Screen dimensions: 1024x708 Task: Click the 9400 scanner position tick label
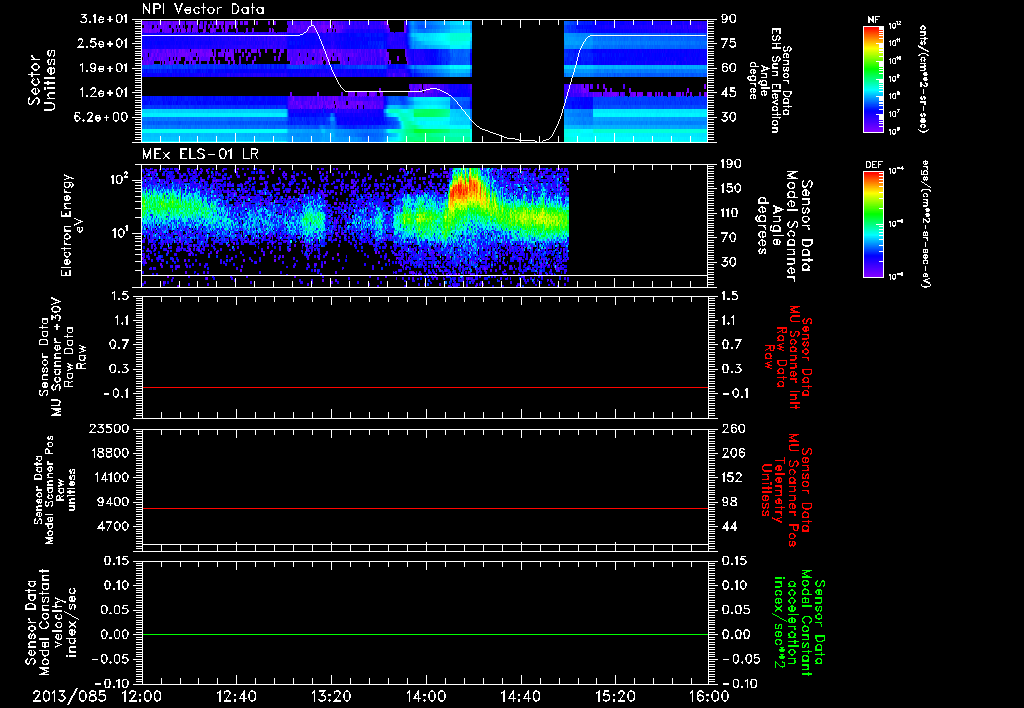[113, 502]
